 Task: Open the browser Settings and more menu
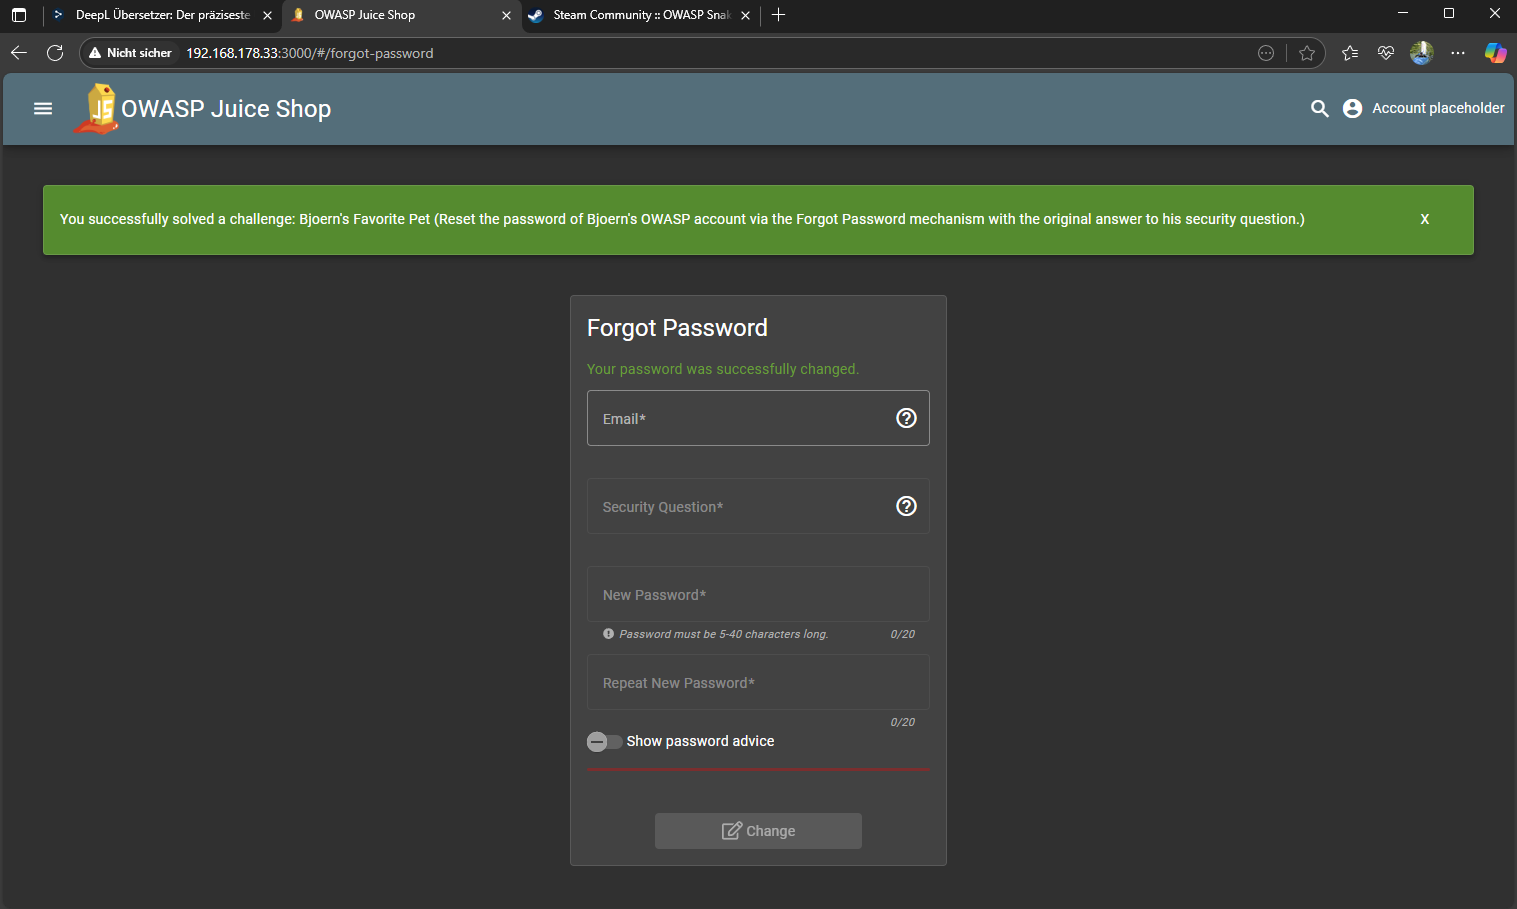pos(1458,53)
